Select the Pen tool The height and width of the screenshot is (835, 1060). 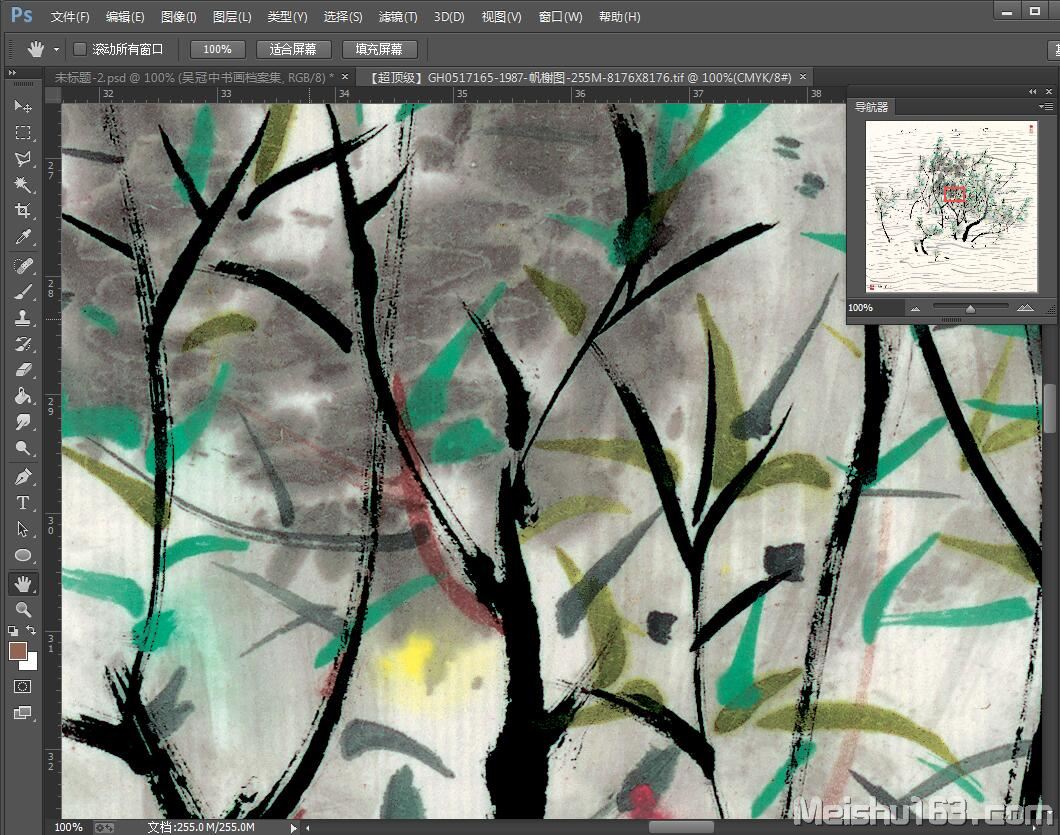coord(23,477)
